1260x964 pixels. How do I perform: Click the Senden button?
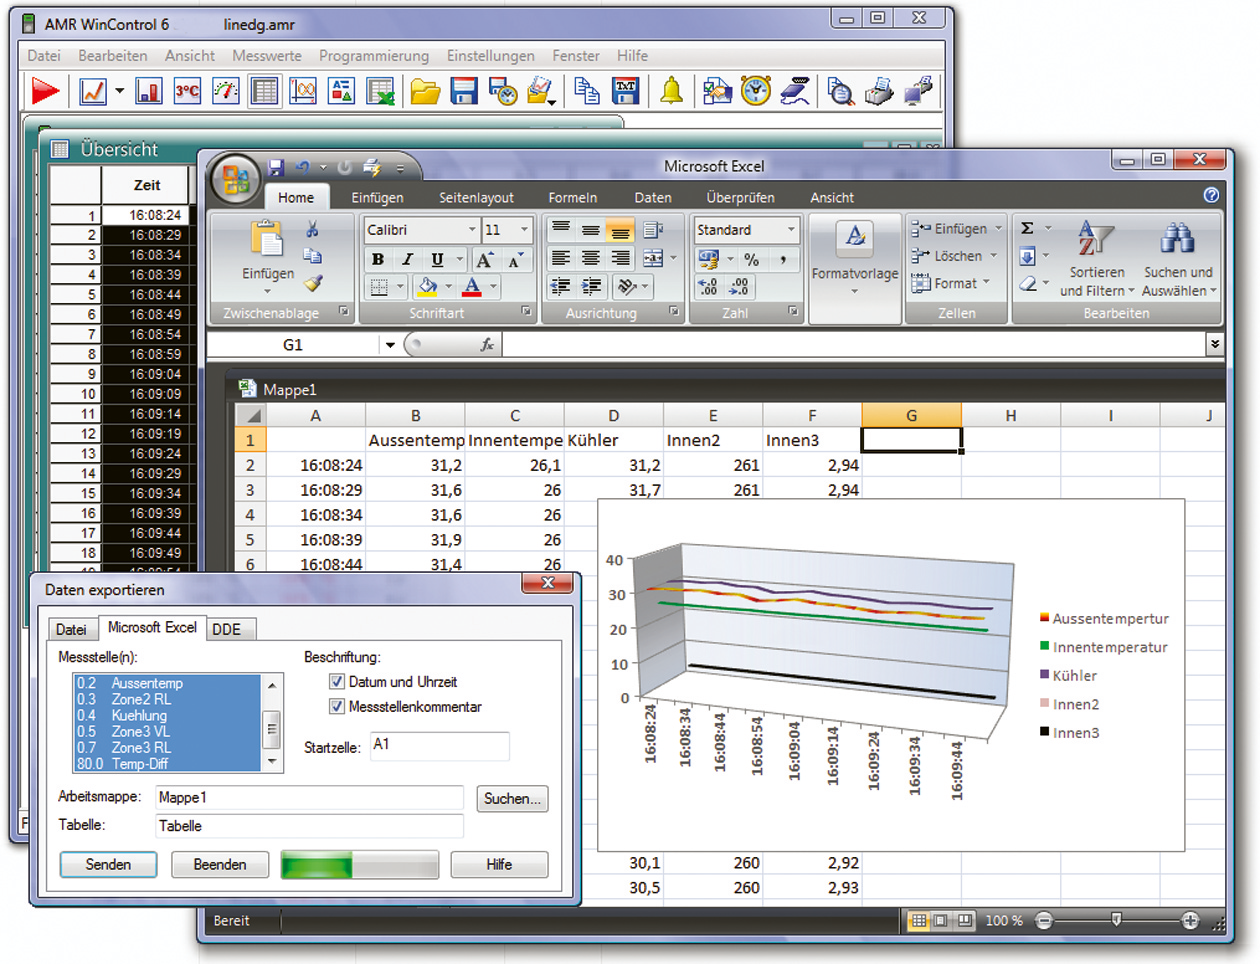(108, 865)
